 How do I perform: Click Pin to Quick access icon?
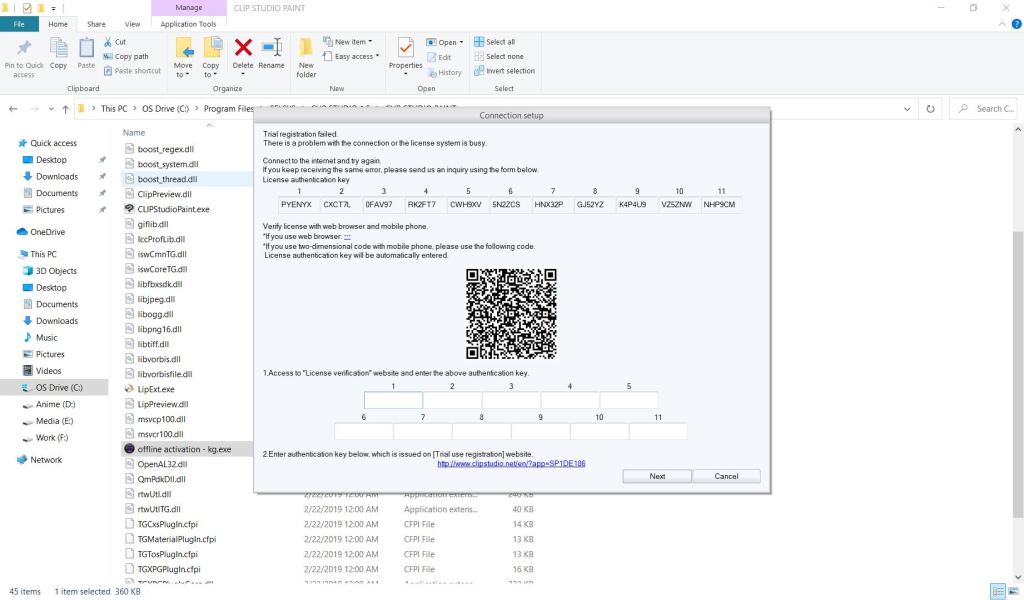[23, 54]
